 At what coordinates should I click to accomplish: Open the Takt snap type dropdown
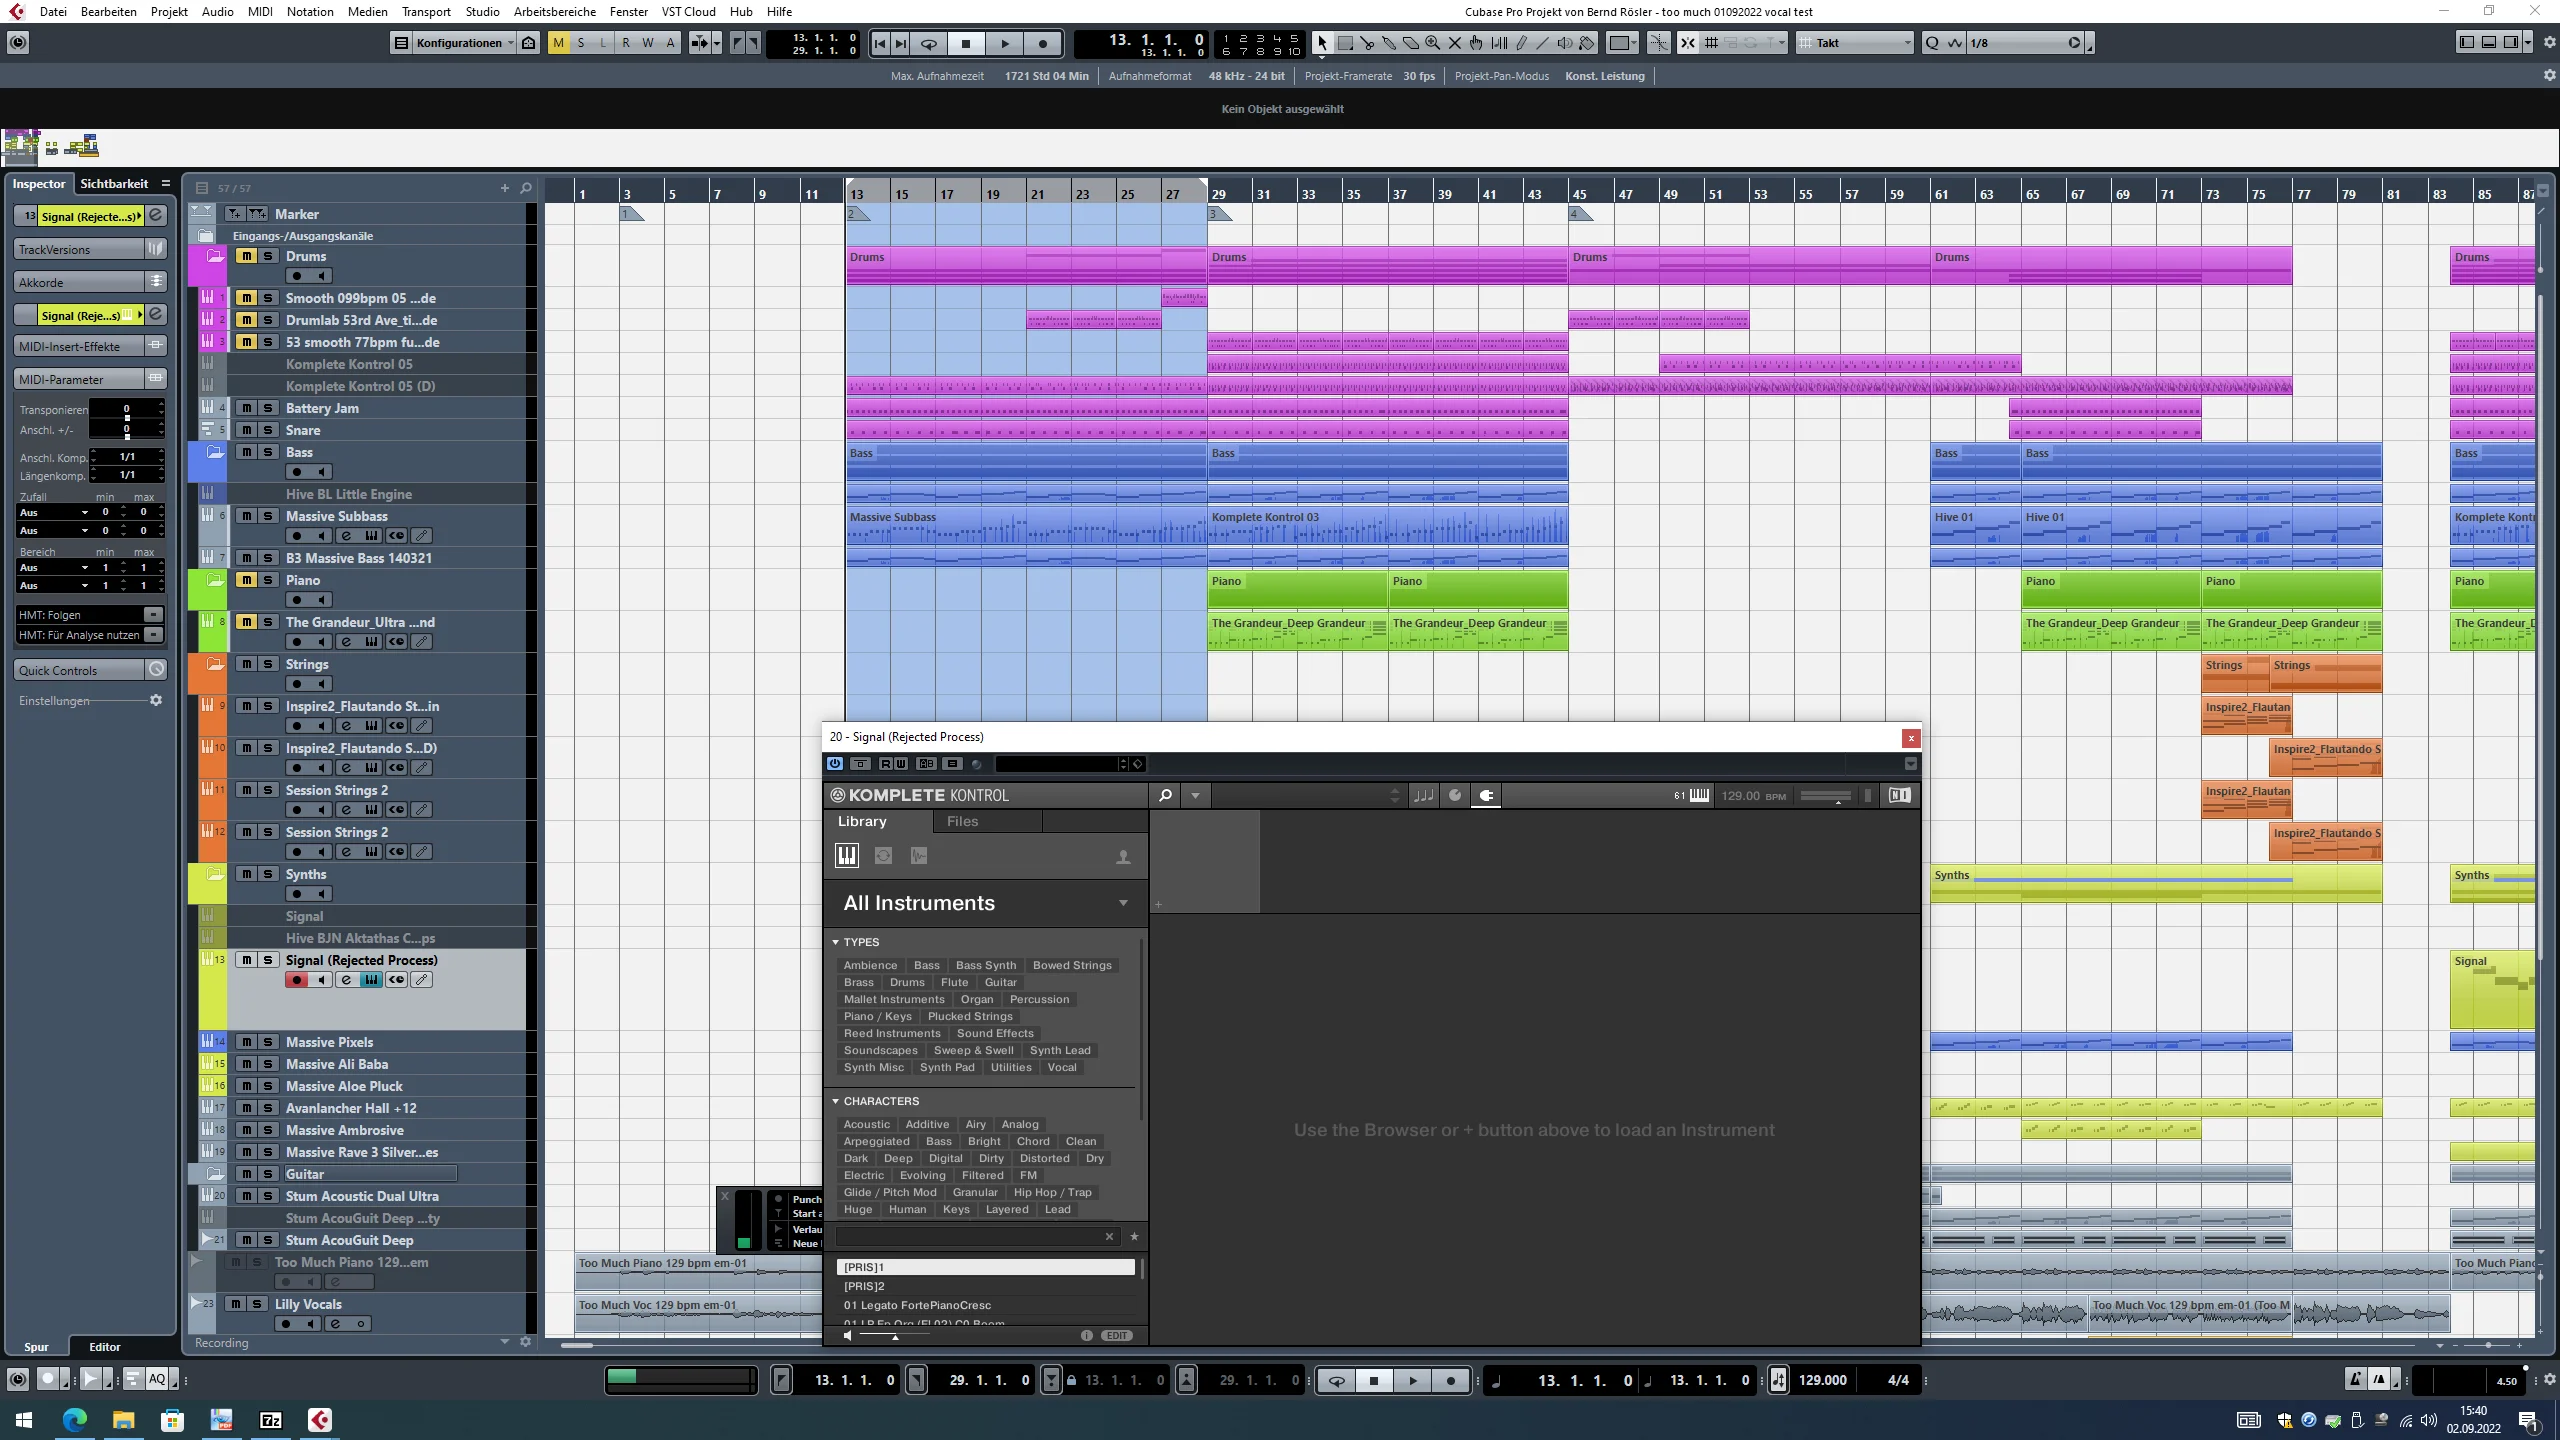pyautogui.click(x=1855, y=43)
